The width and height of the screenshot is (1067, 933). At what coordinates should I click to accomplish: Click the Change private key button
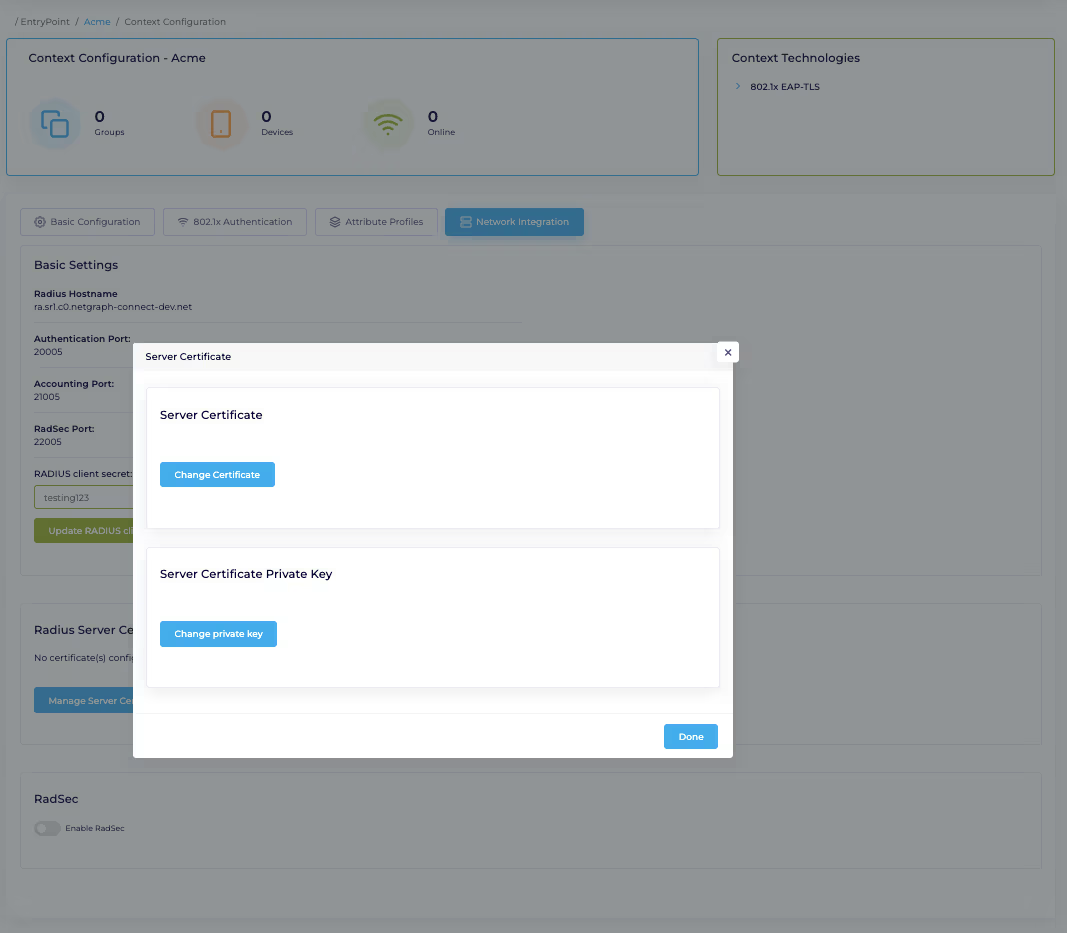[218, 634]
